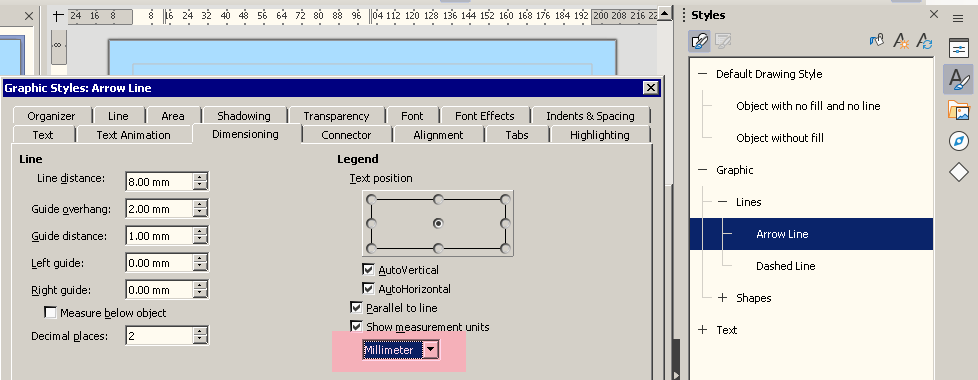The width and height of the screenshot is (978, 380).
Task: Click the Line distance spinner arrows
Action: (200, 182)
